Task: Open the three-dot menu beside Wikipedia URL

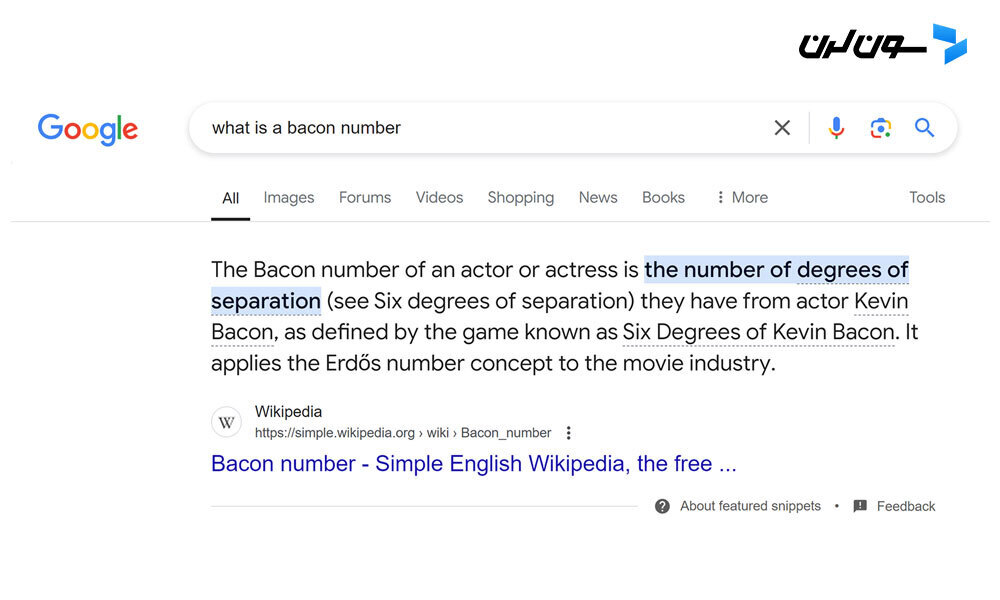Action: click(x=568, y=433)
